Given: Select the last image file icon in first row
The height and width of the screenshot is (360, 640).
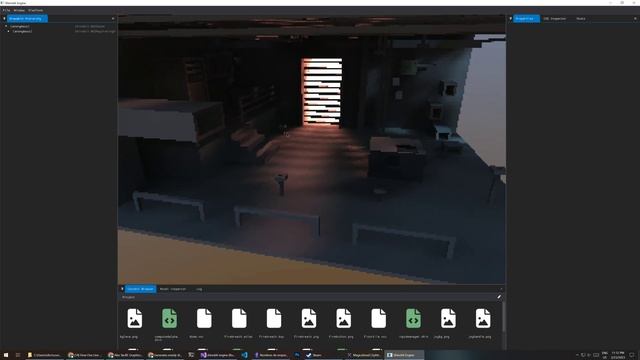Looking at the screenshot, I should coord(483,318).
